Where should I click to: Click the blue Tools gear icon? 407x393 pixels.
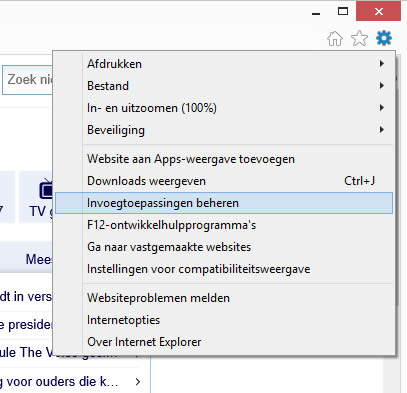point(384,38)
